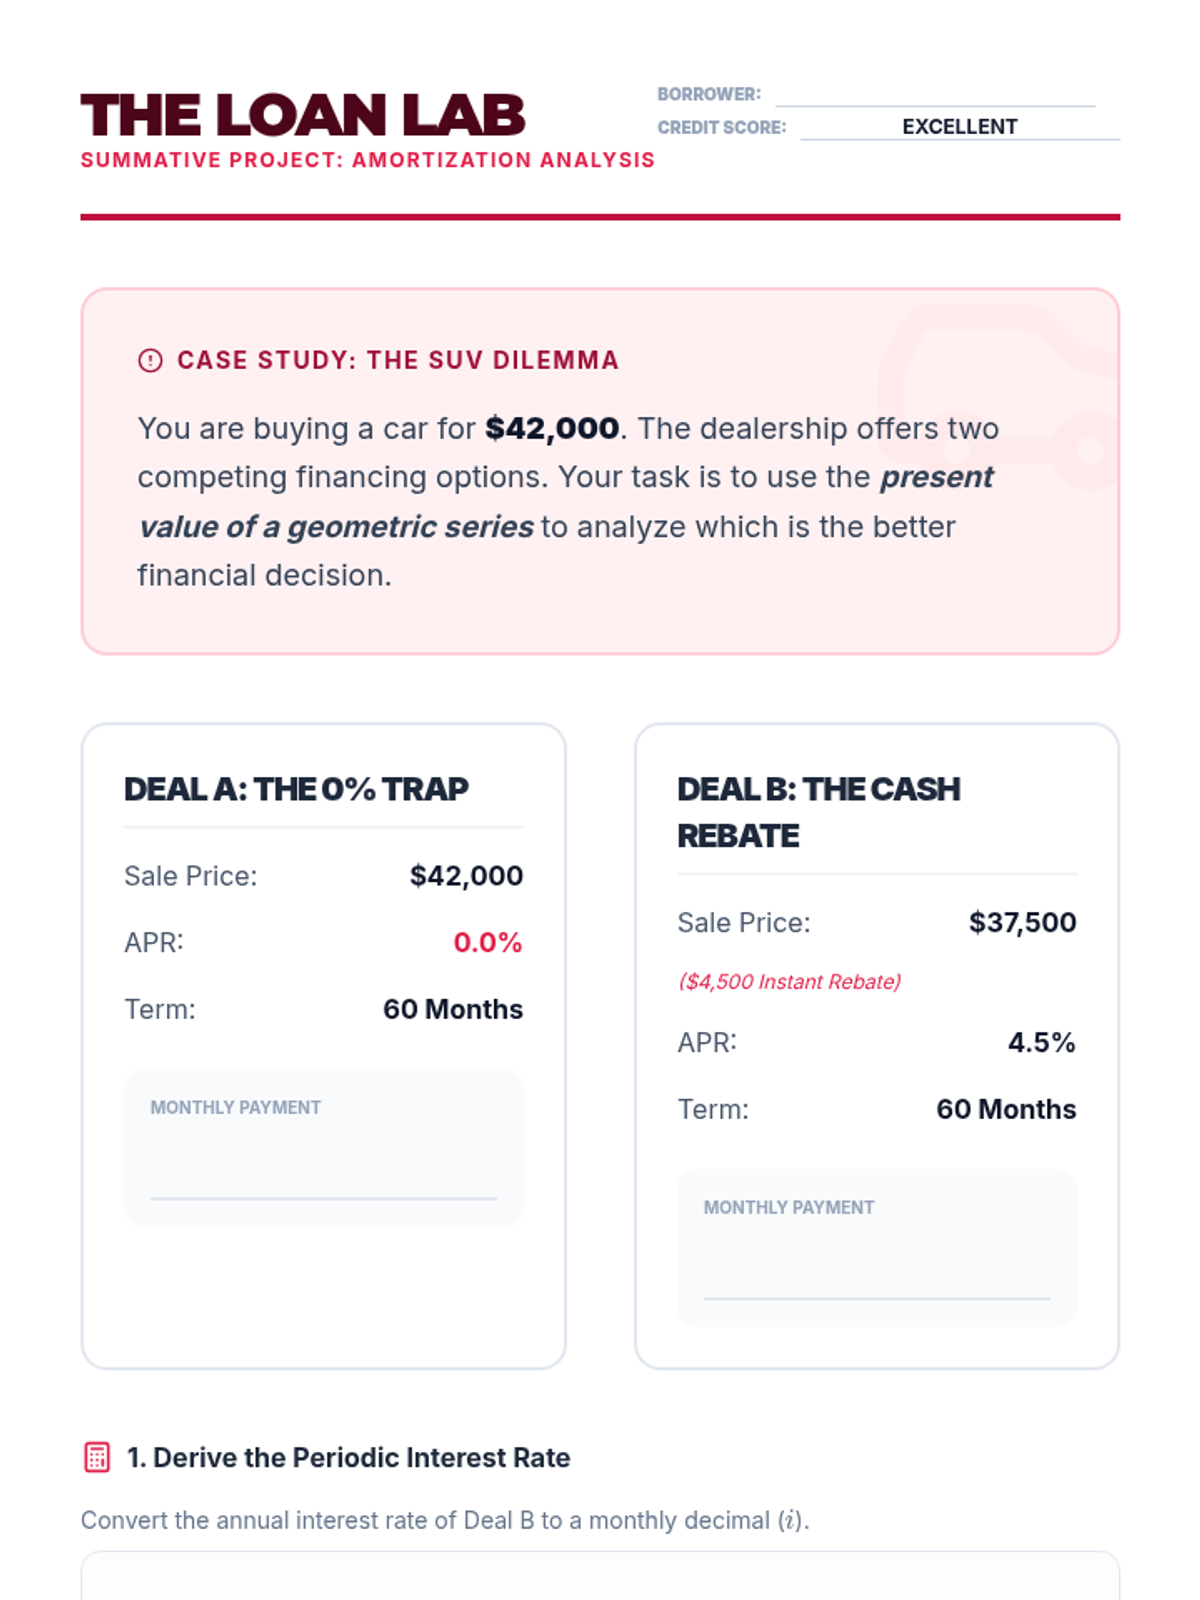Click the $37,500 sale price value

point(1022,922)
